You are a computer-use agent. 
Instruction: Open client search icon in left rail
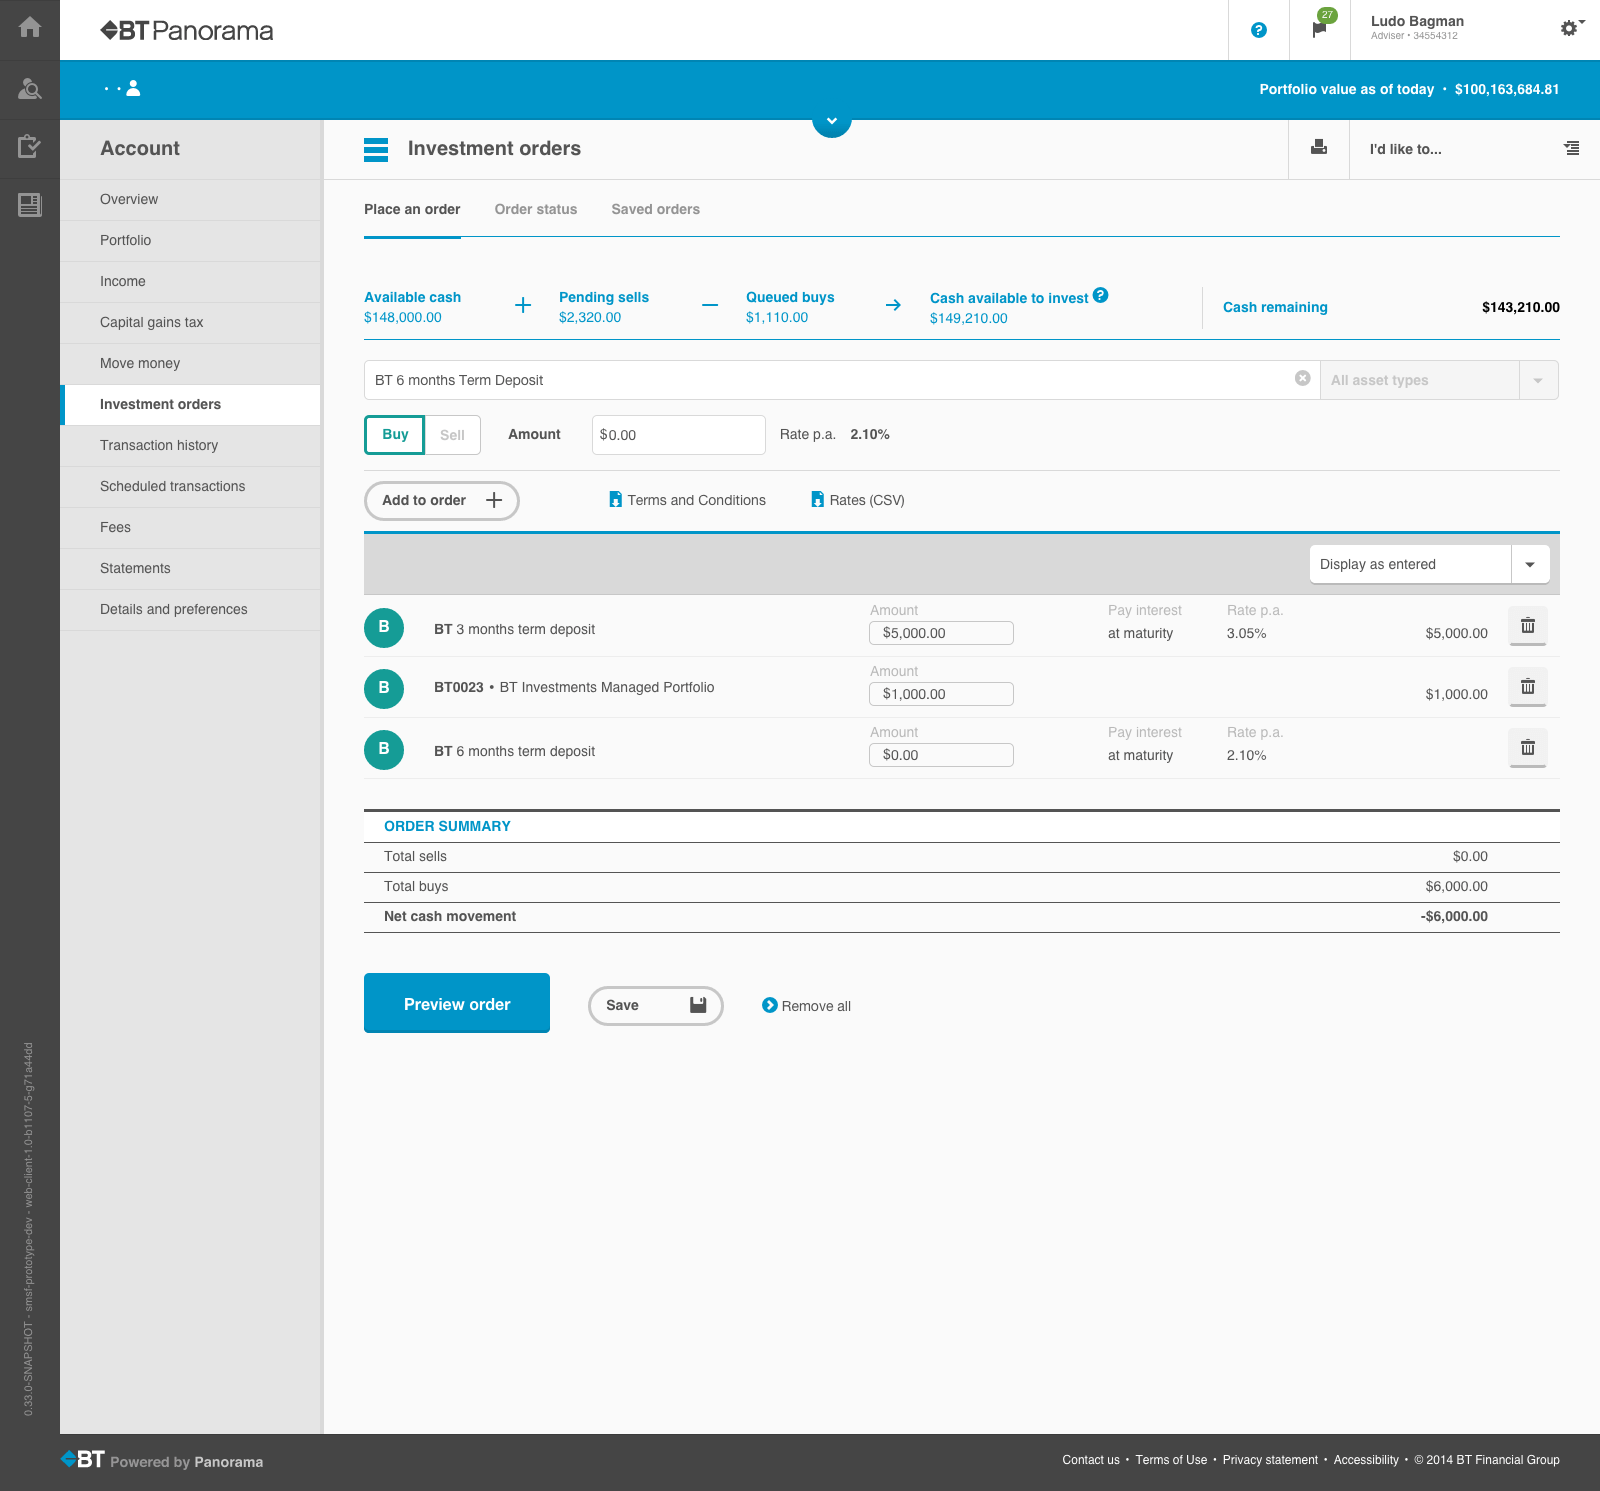(30, 89)
